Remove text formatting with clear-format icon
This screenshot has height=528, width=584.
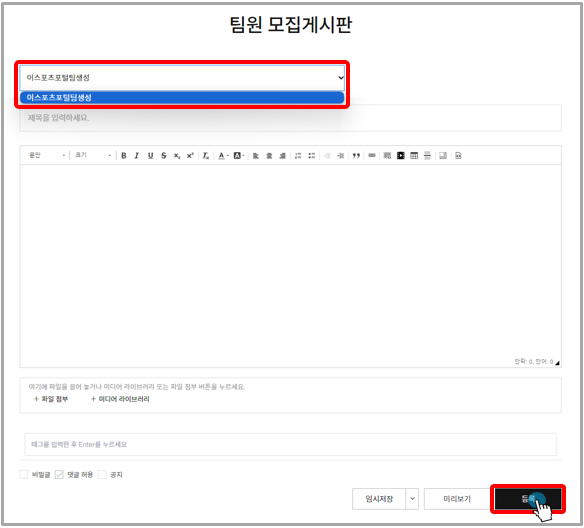click(x=206, y=156)
